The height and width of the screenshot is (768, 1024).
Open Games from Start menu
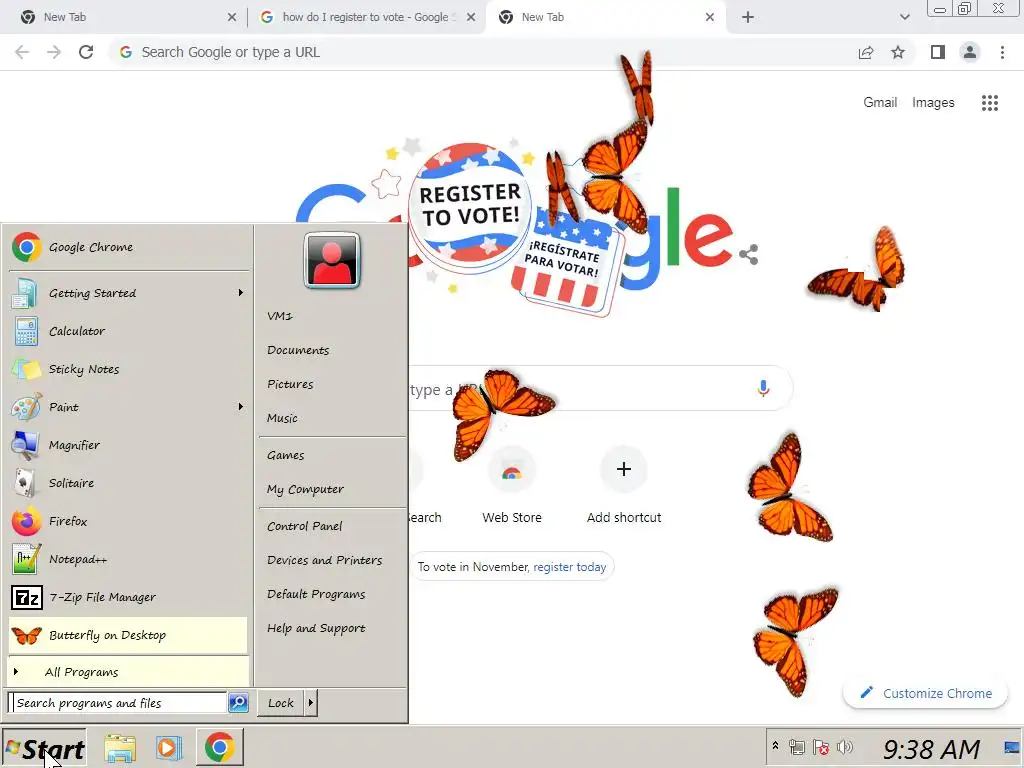pyautogui.click(x=285, y=455)
